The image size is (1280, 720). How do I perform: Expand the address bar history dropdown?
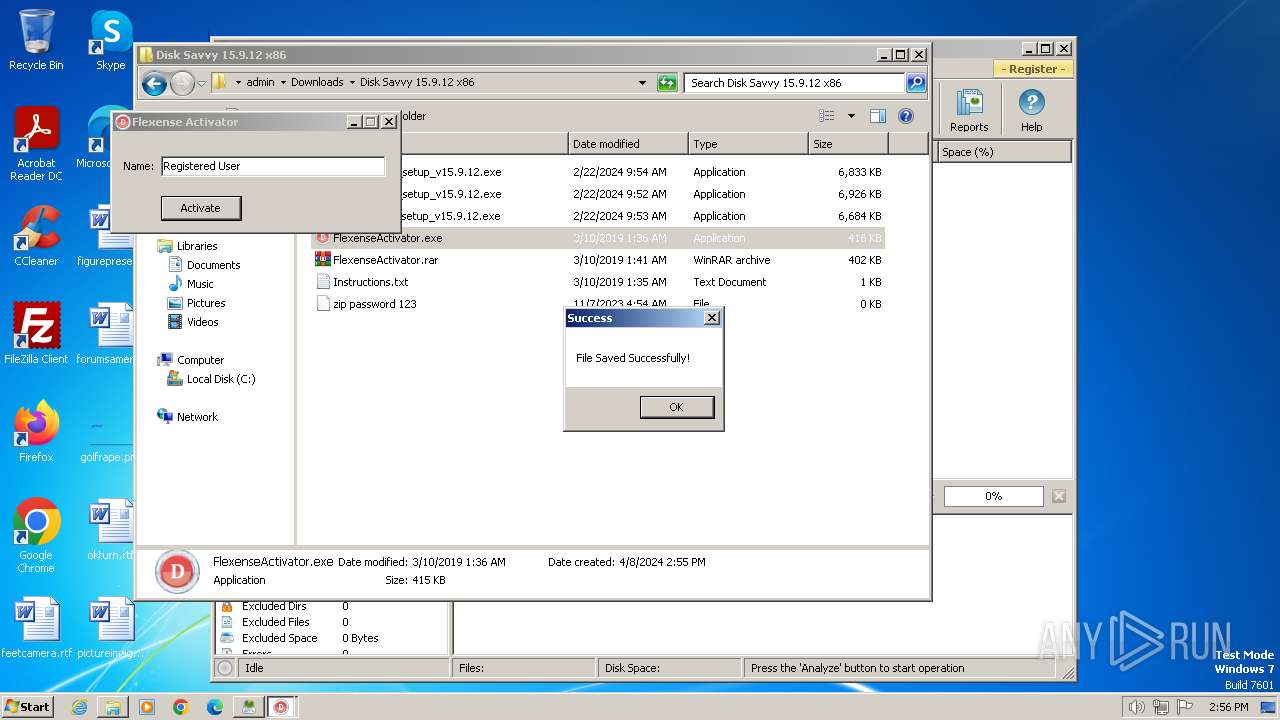point(642,83)
